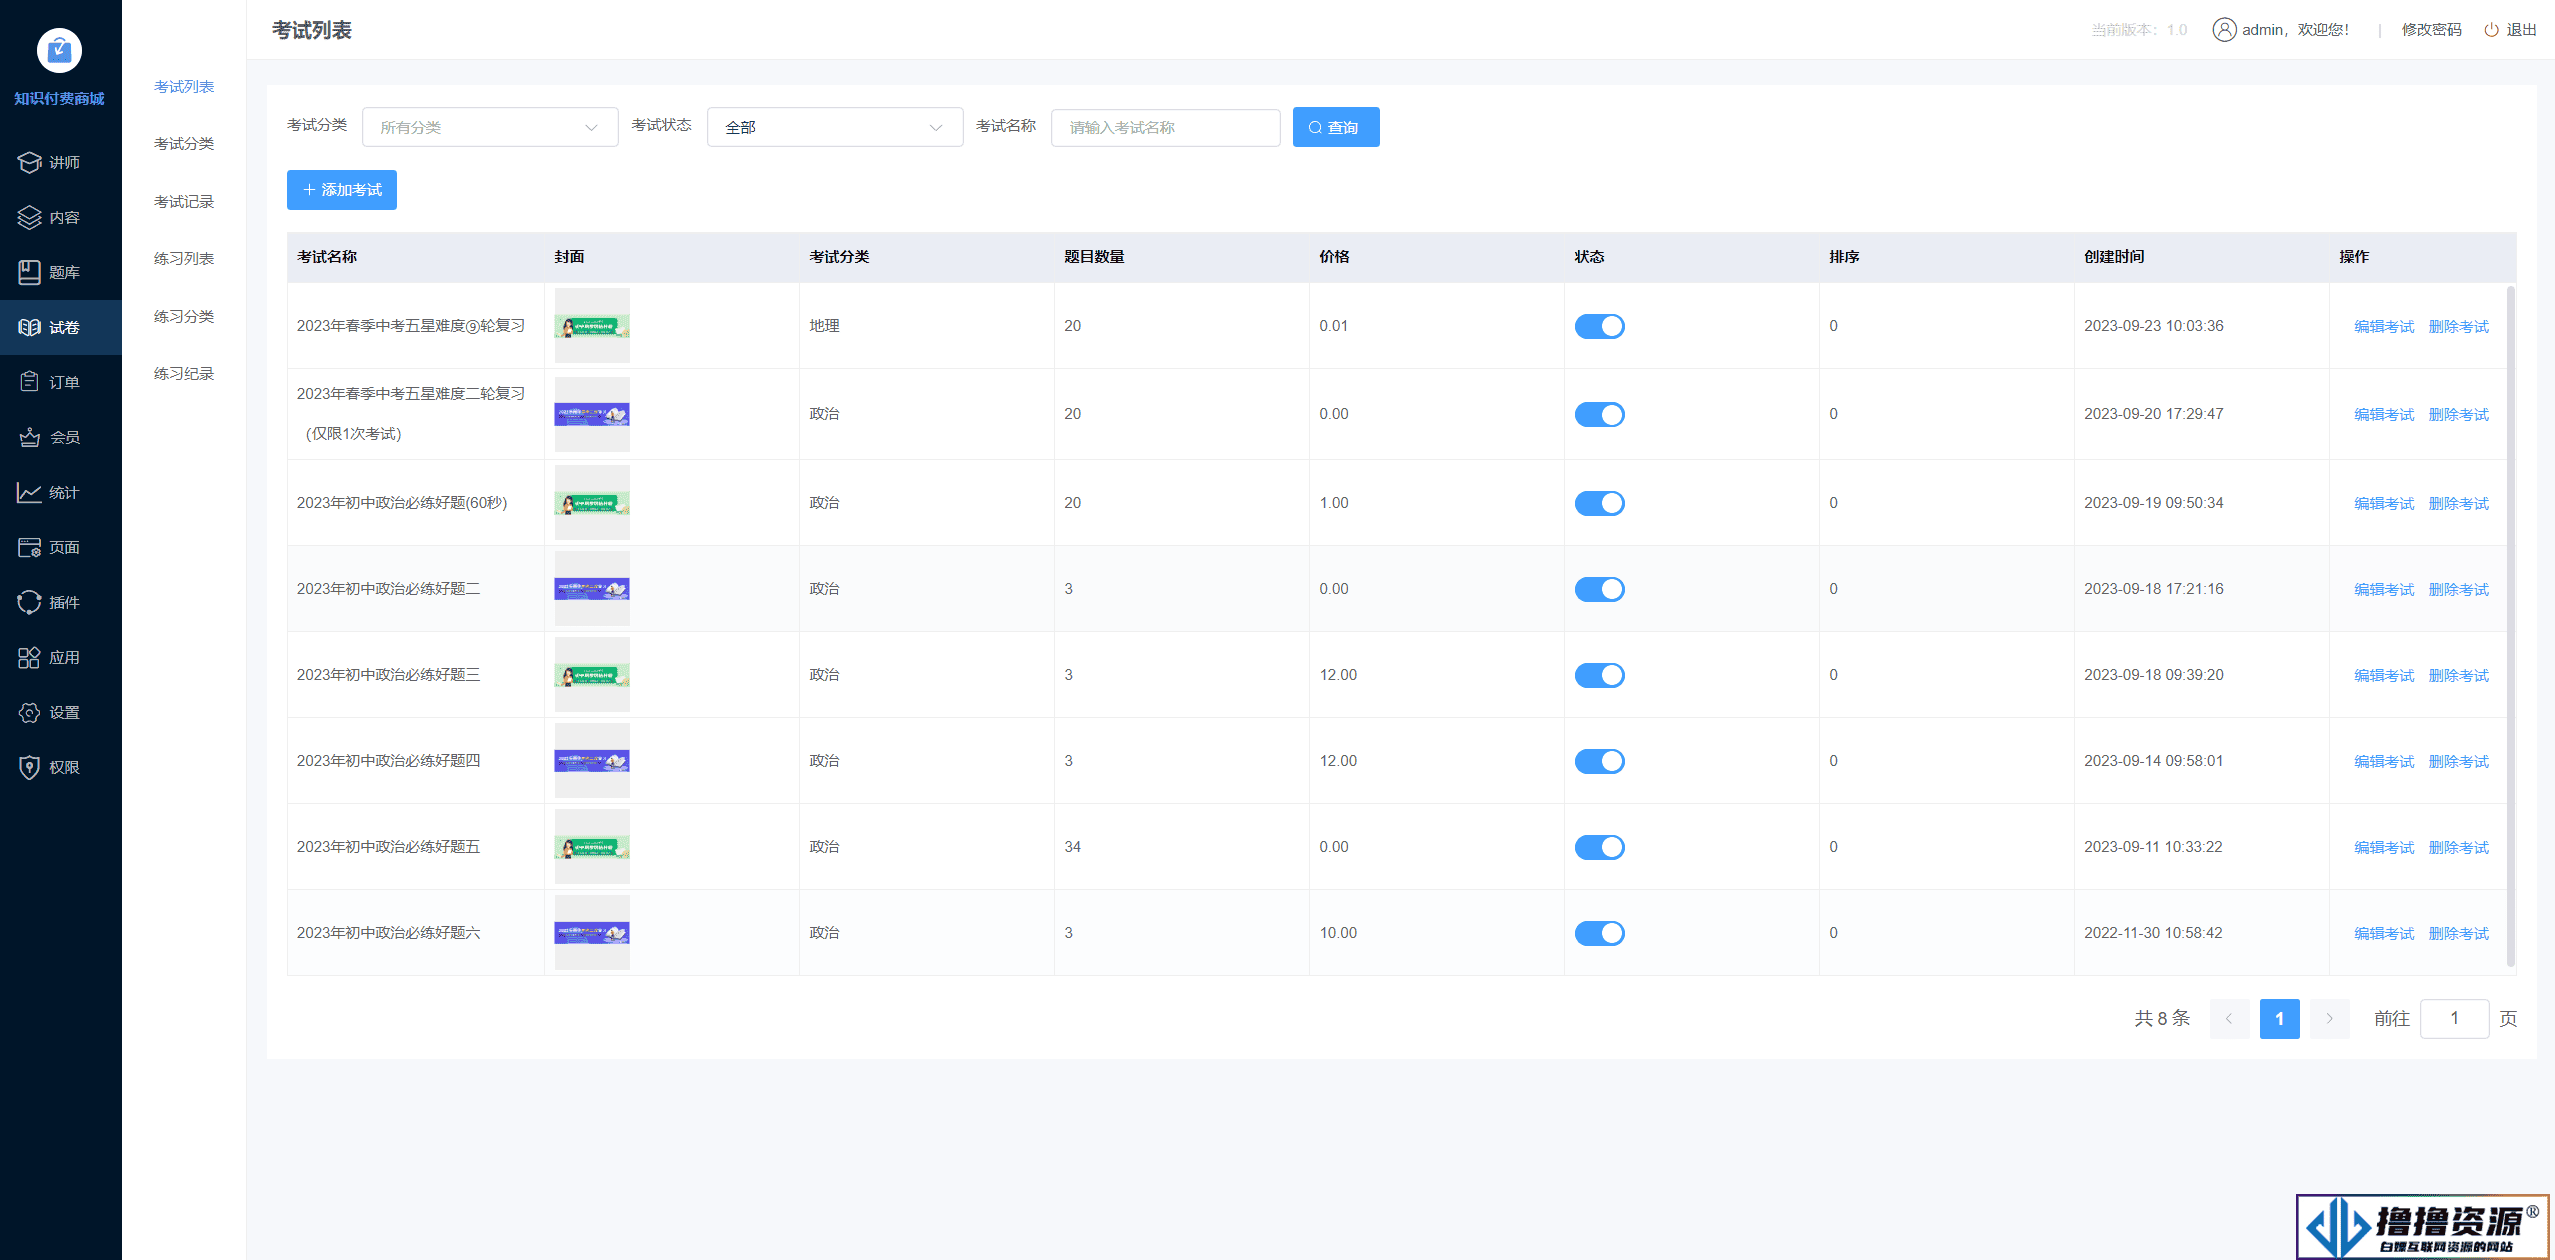The width and height of the screenshot is (2555, 1260).
Task: Click 修改密码 link in header
Action: coord(2432,30)
